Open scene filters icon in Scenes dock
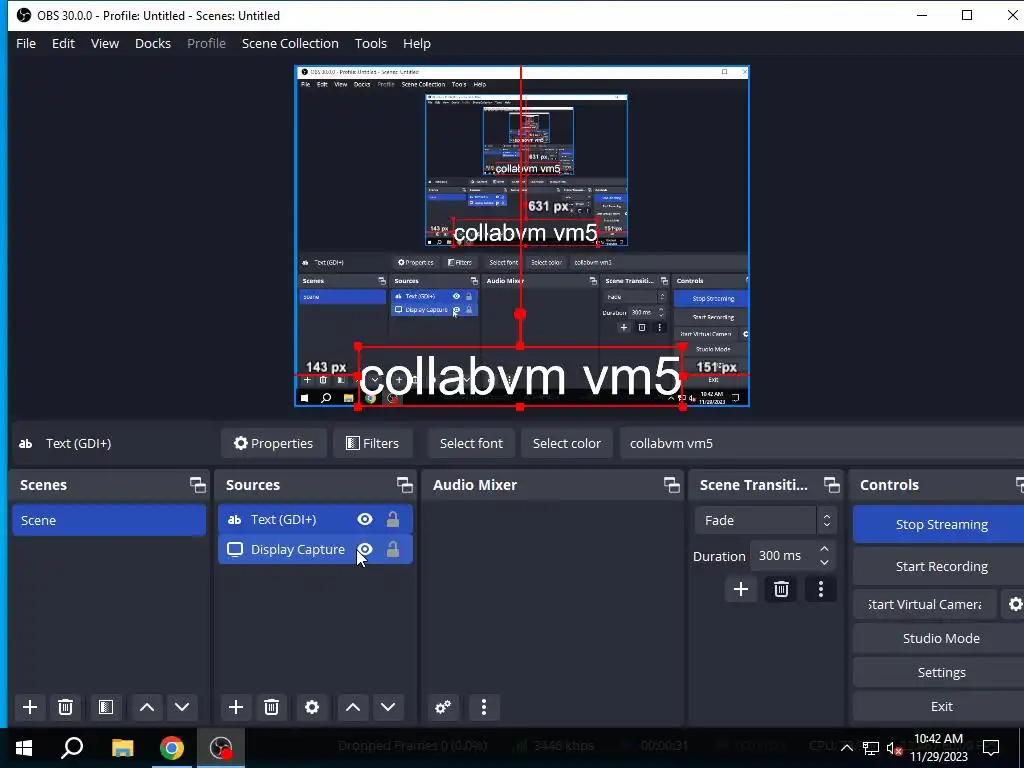 106,707
